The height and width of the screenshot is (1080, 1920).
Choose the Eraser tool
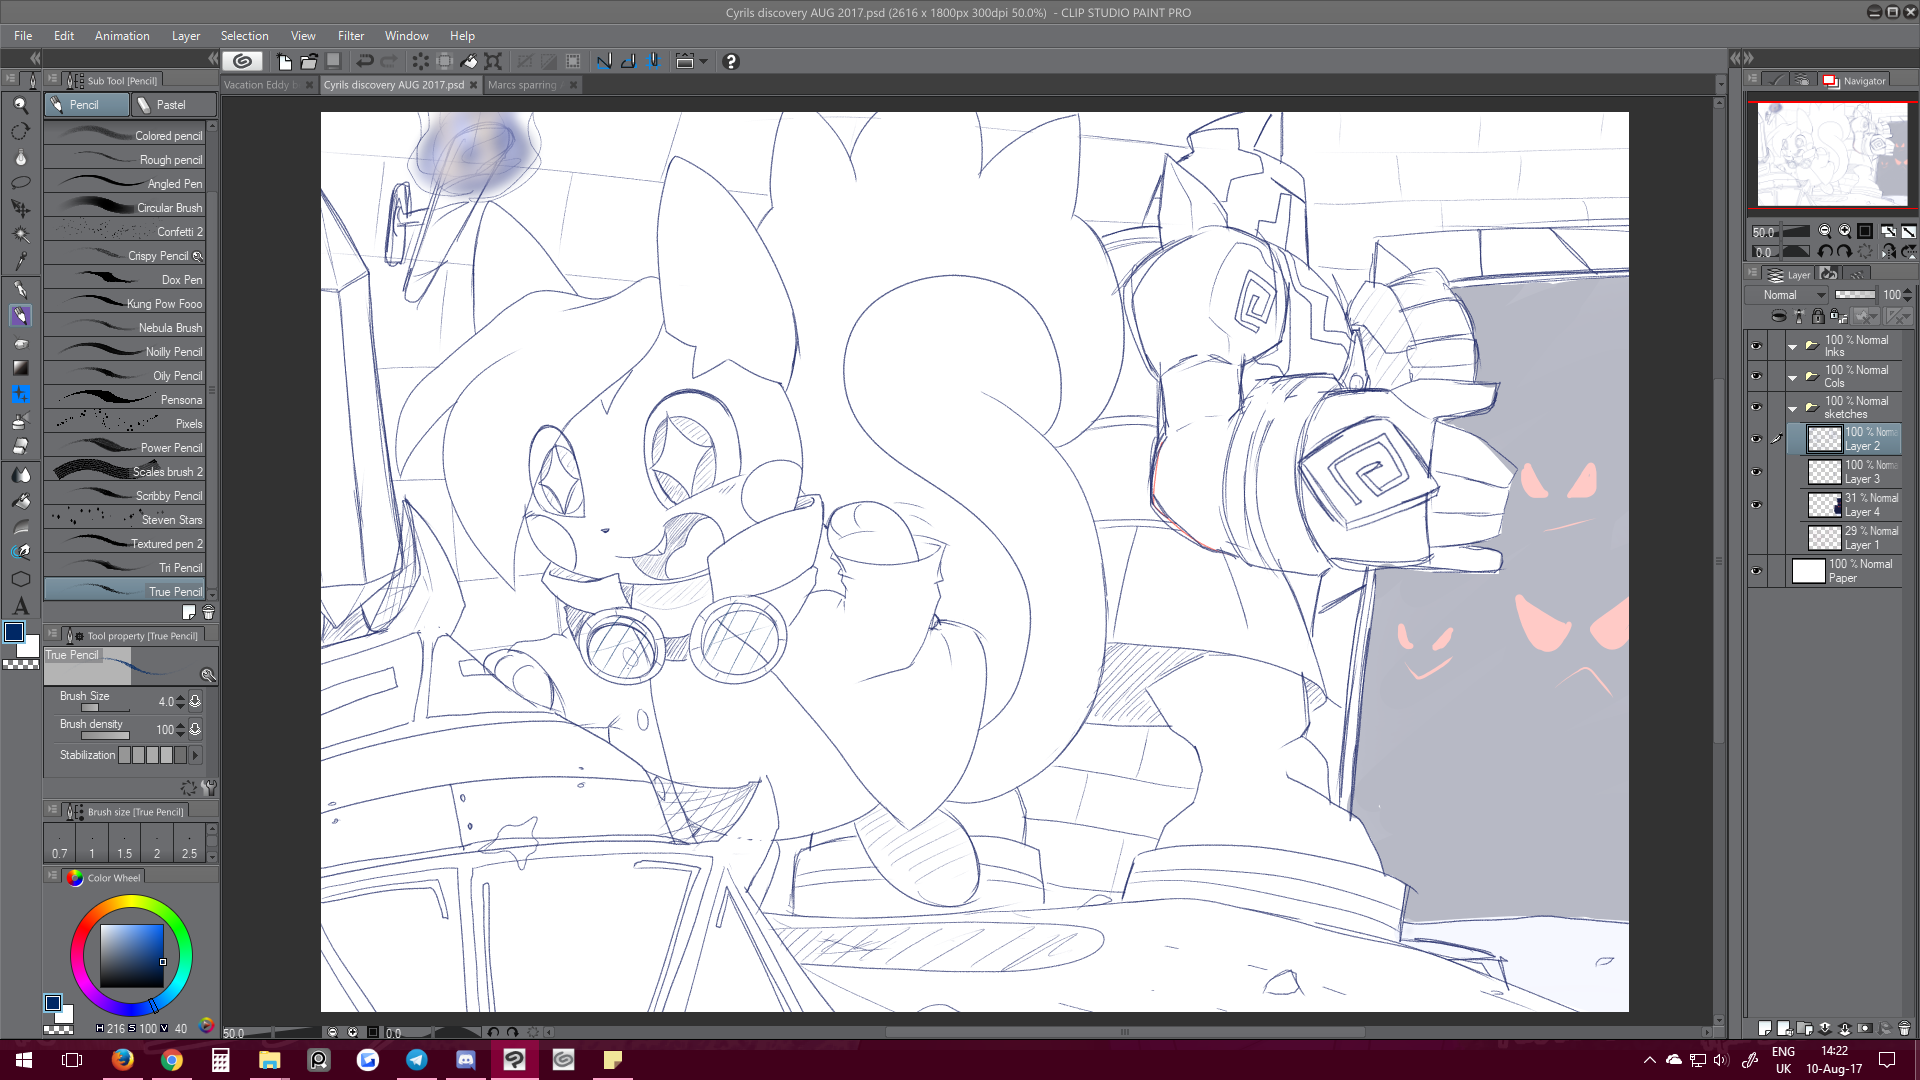[x=20, y=447]
